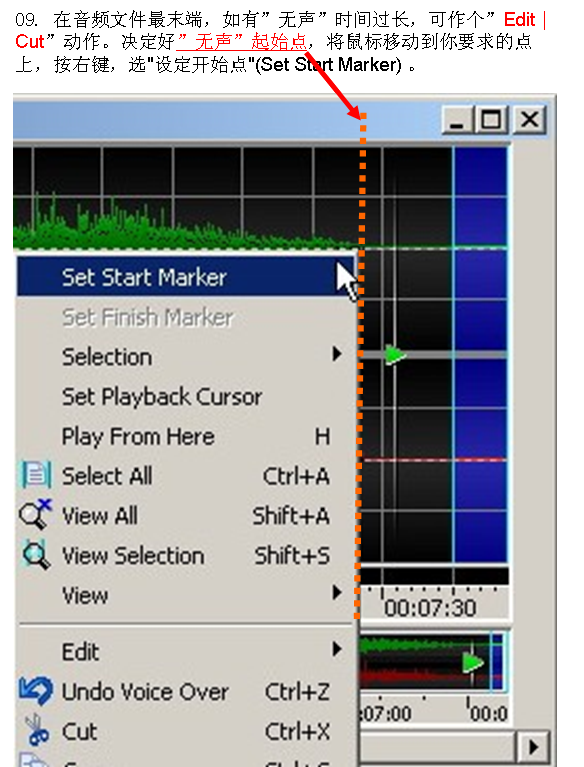584x767 pixels.
Task: Choose Play From Here
Action: [x=186, y=436]
